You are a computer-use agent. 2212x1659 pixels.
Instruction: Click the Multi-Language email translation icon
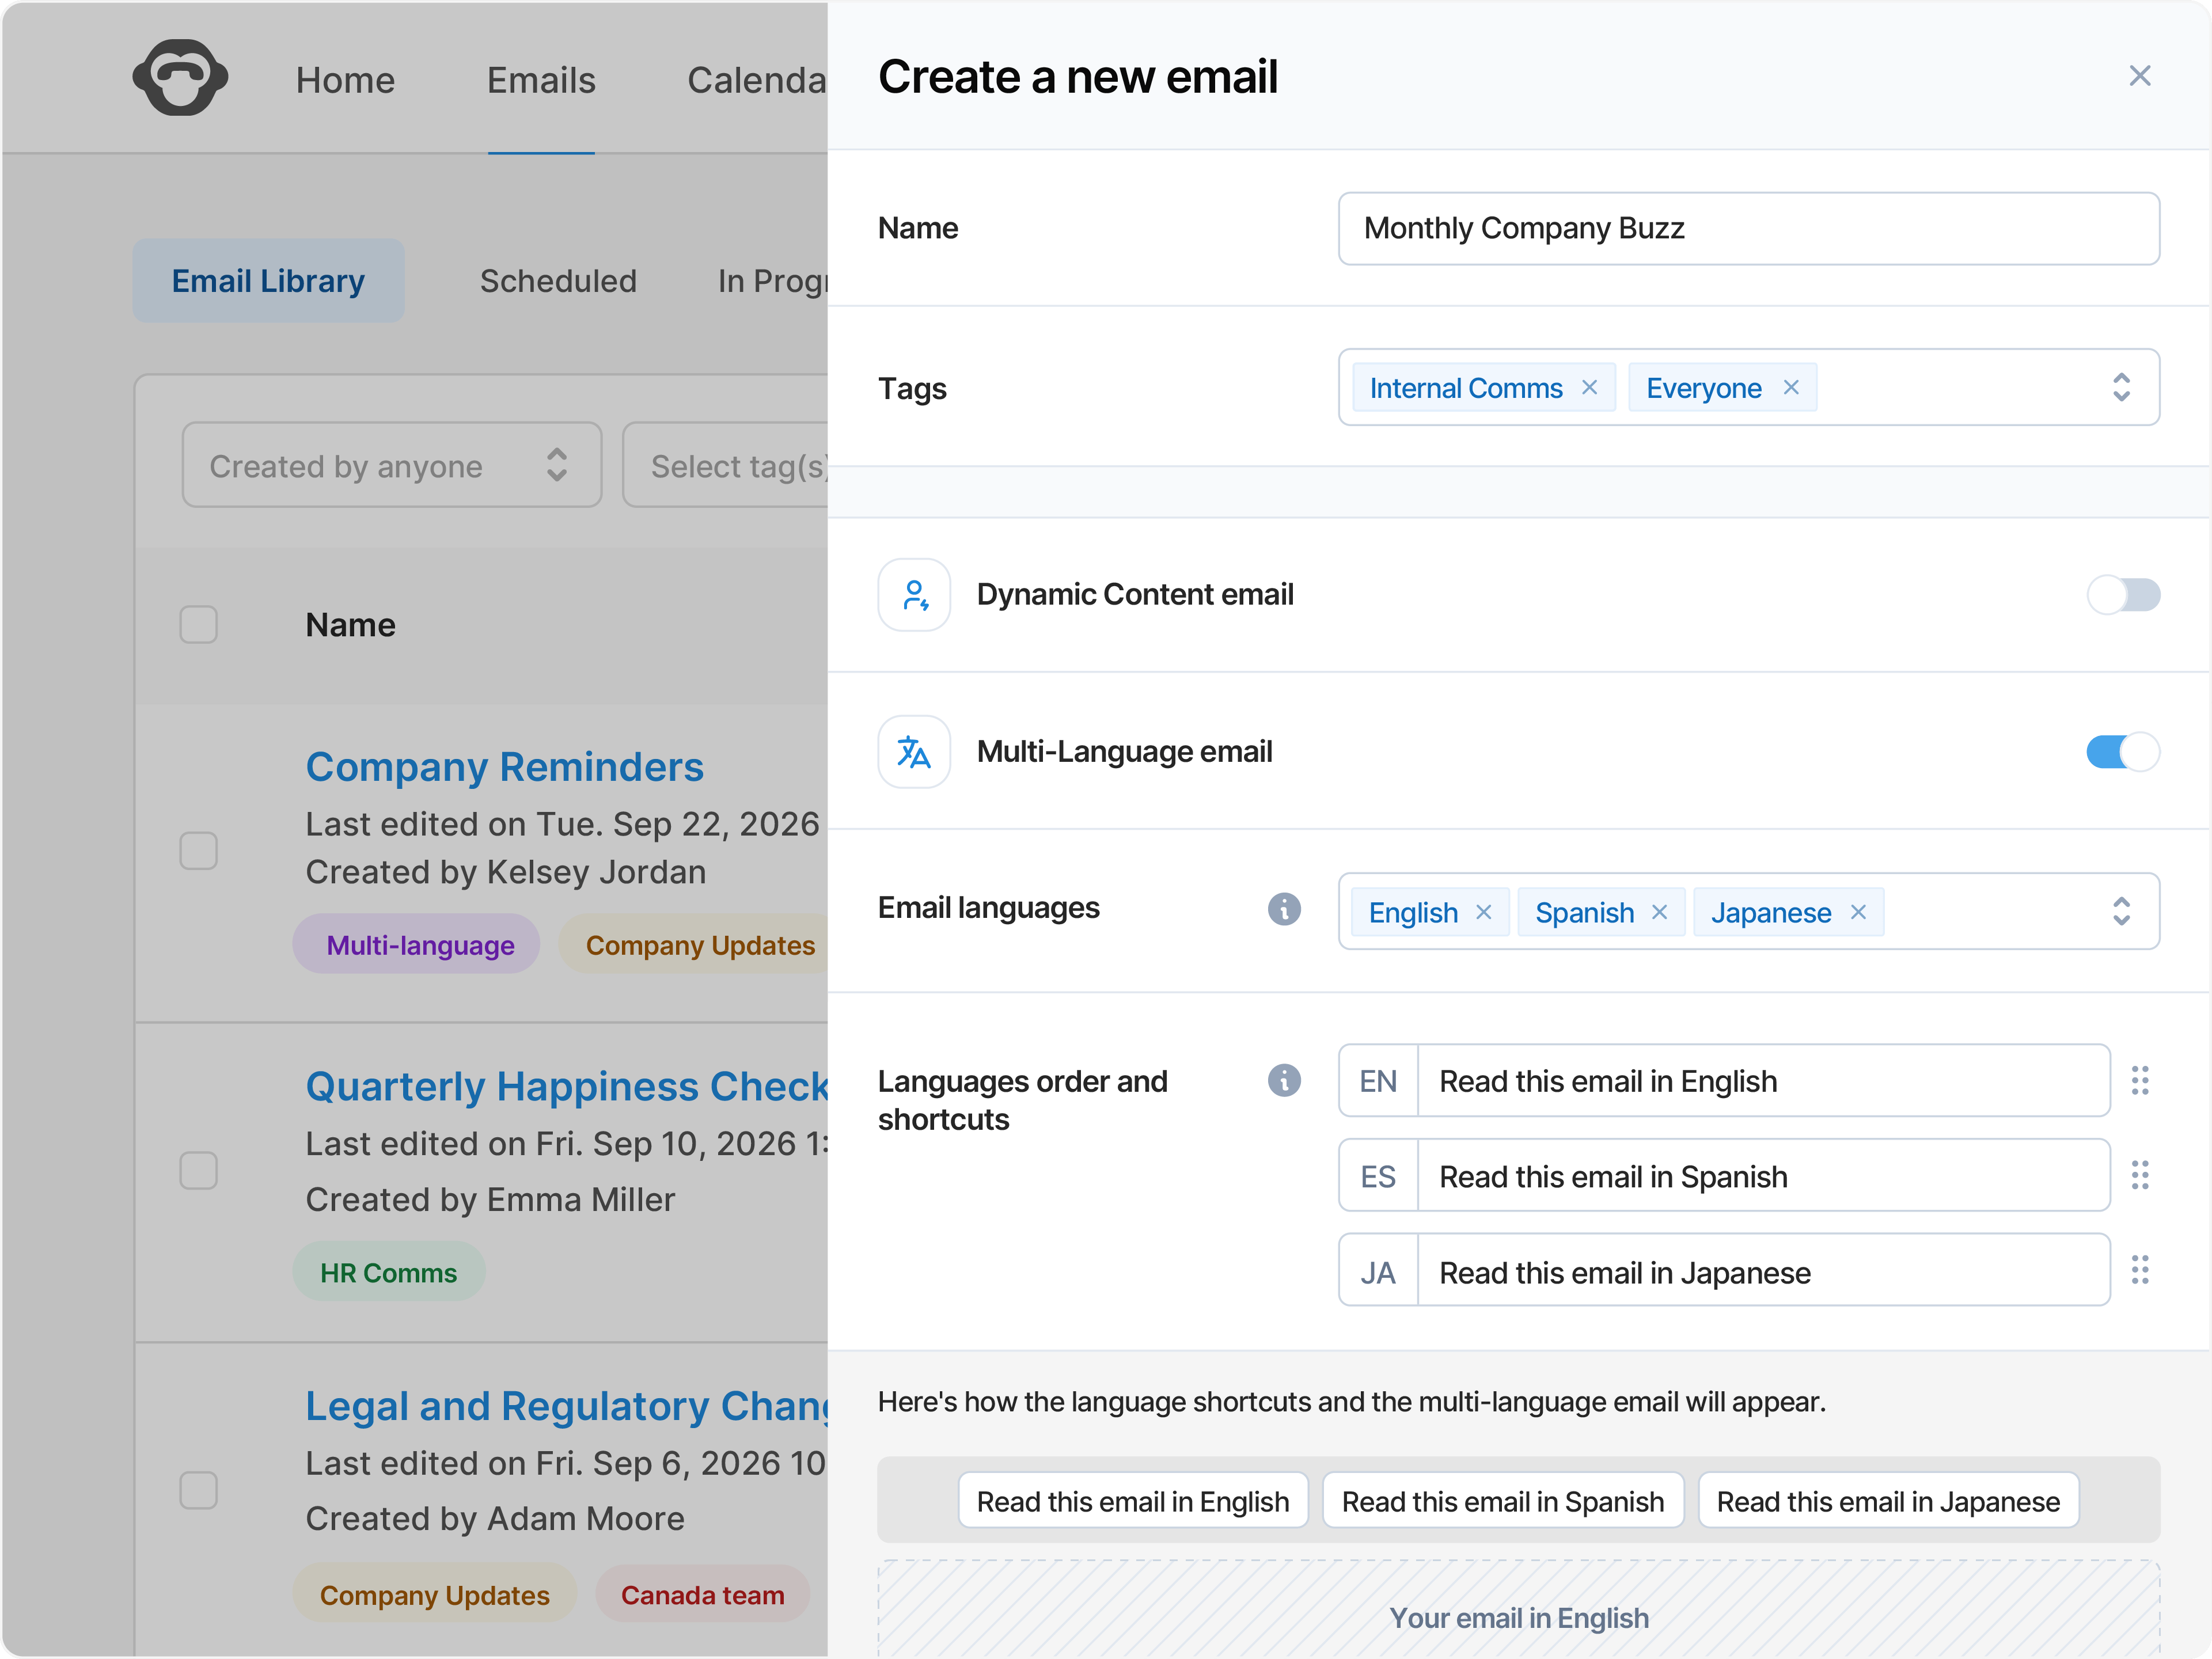913,752
